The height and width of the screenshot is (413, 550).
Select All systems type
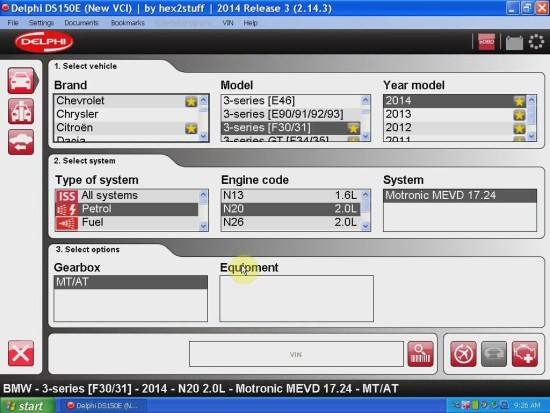click(127, 195)
